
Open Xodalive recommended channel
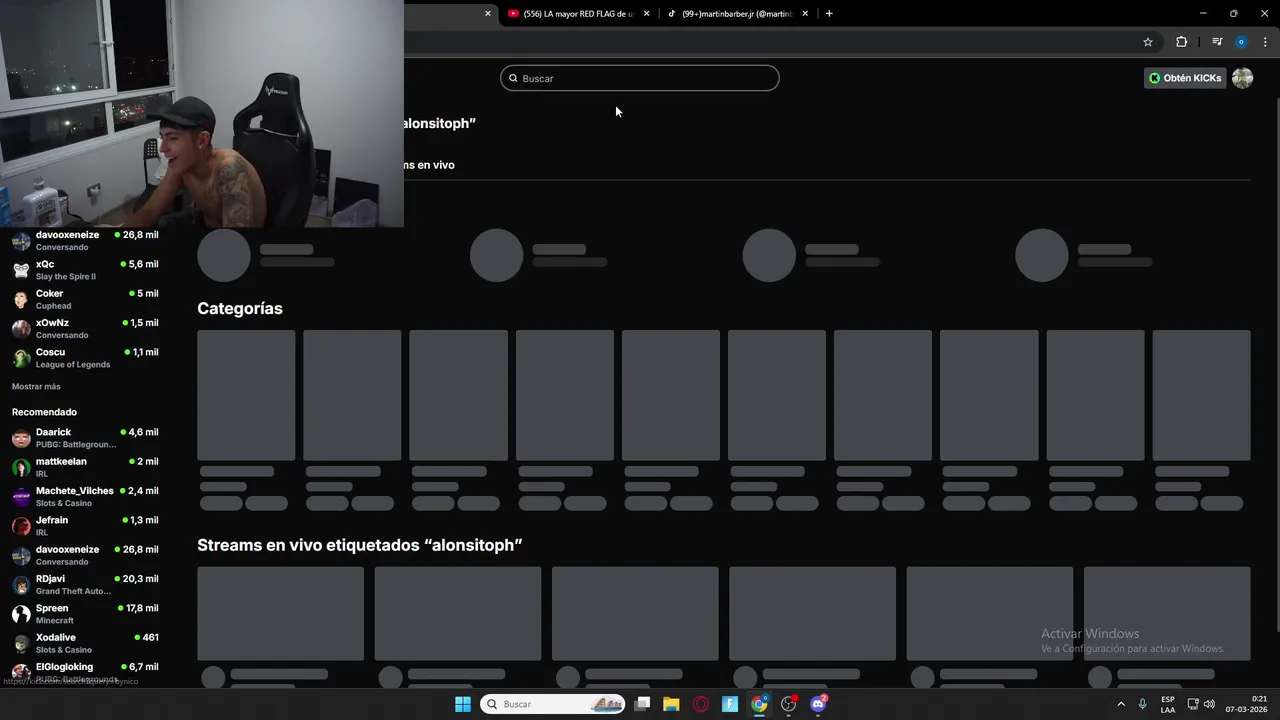click(85, 643)
